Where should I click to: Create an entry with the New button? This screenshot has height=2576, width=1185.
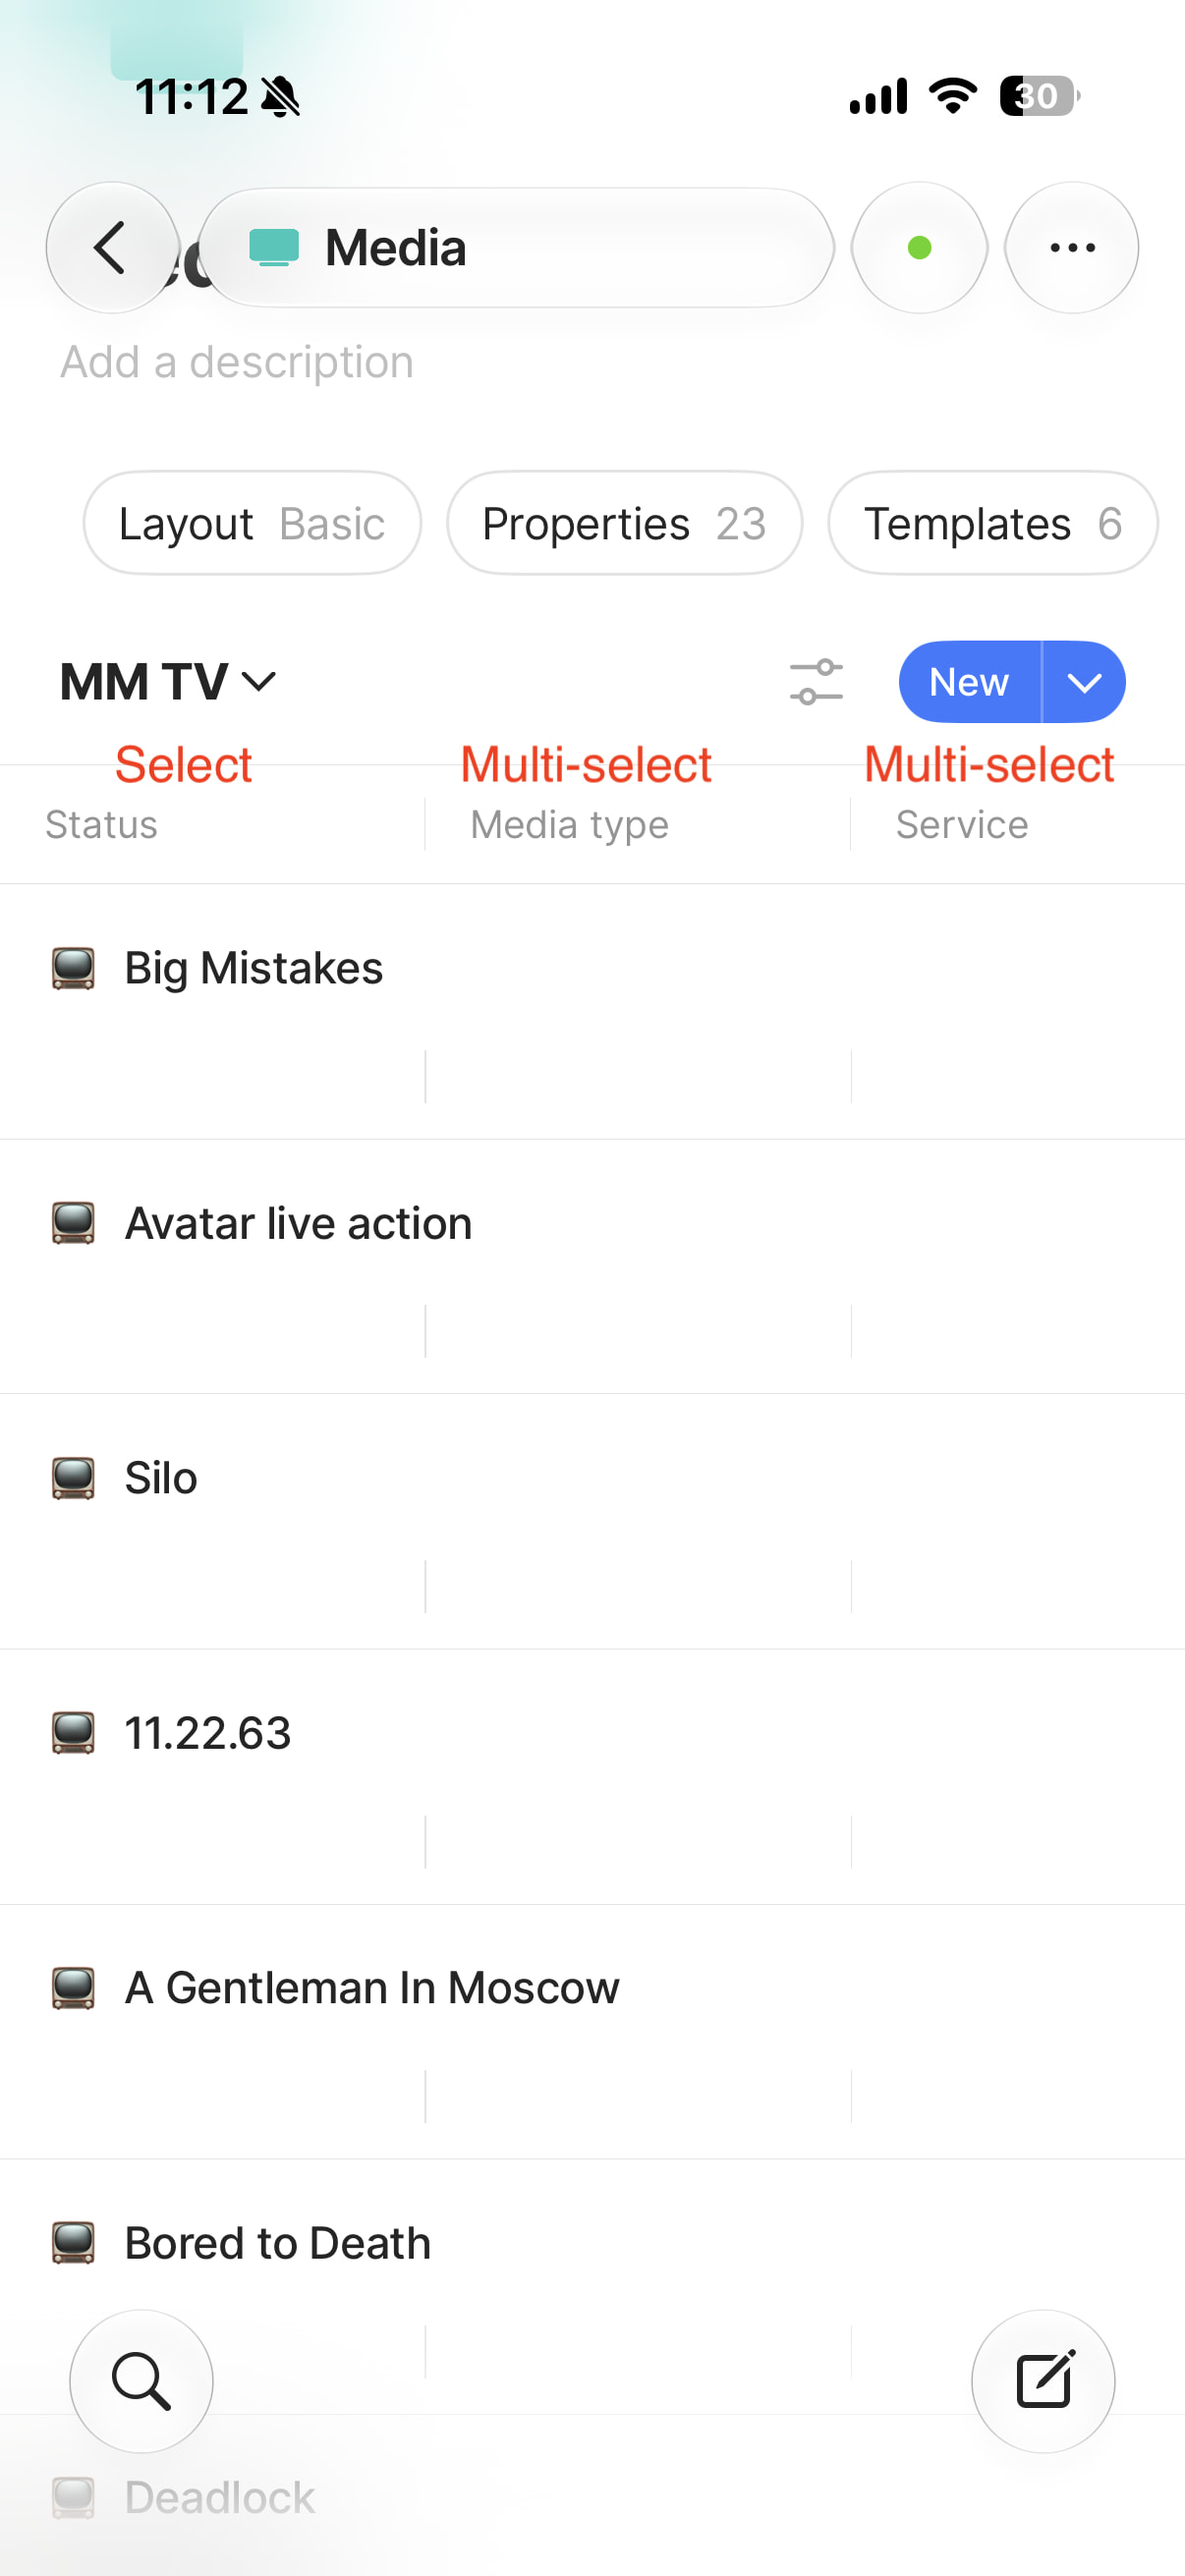(969, 682)
